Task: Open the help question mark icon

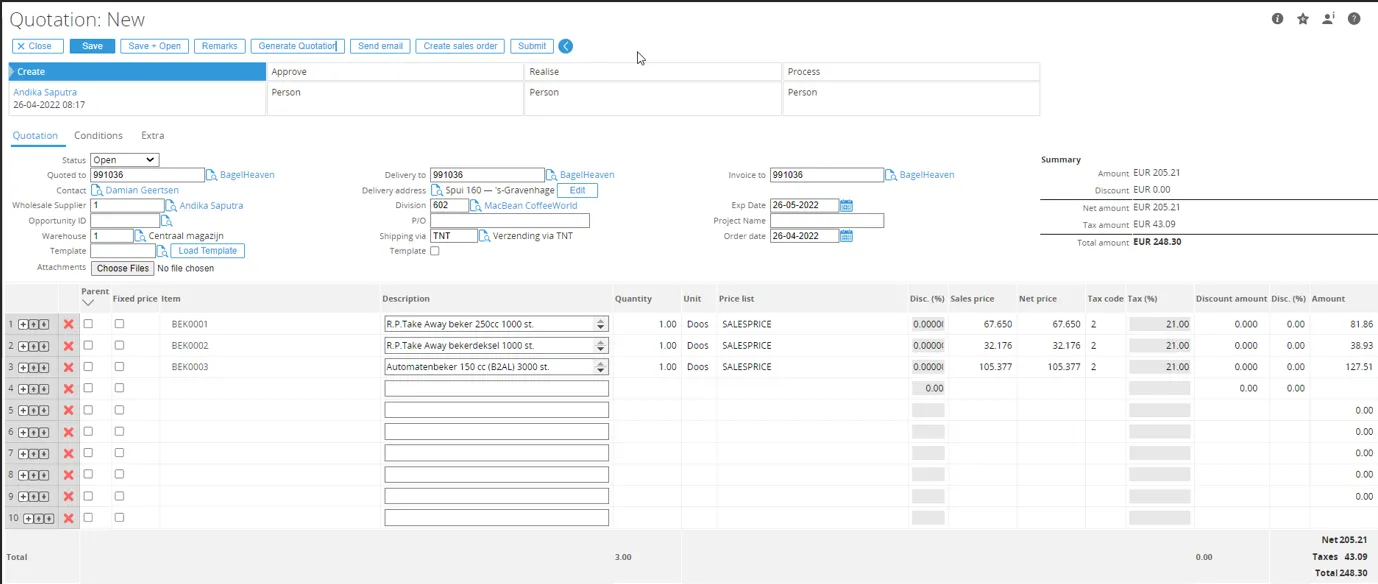Action: point(1354,19)
